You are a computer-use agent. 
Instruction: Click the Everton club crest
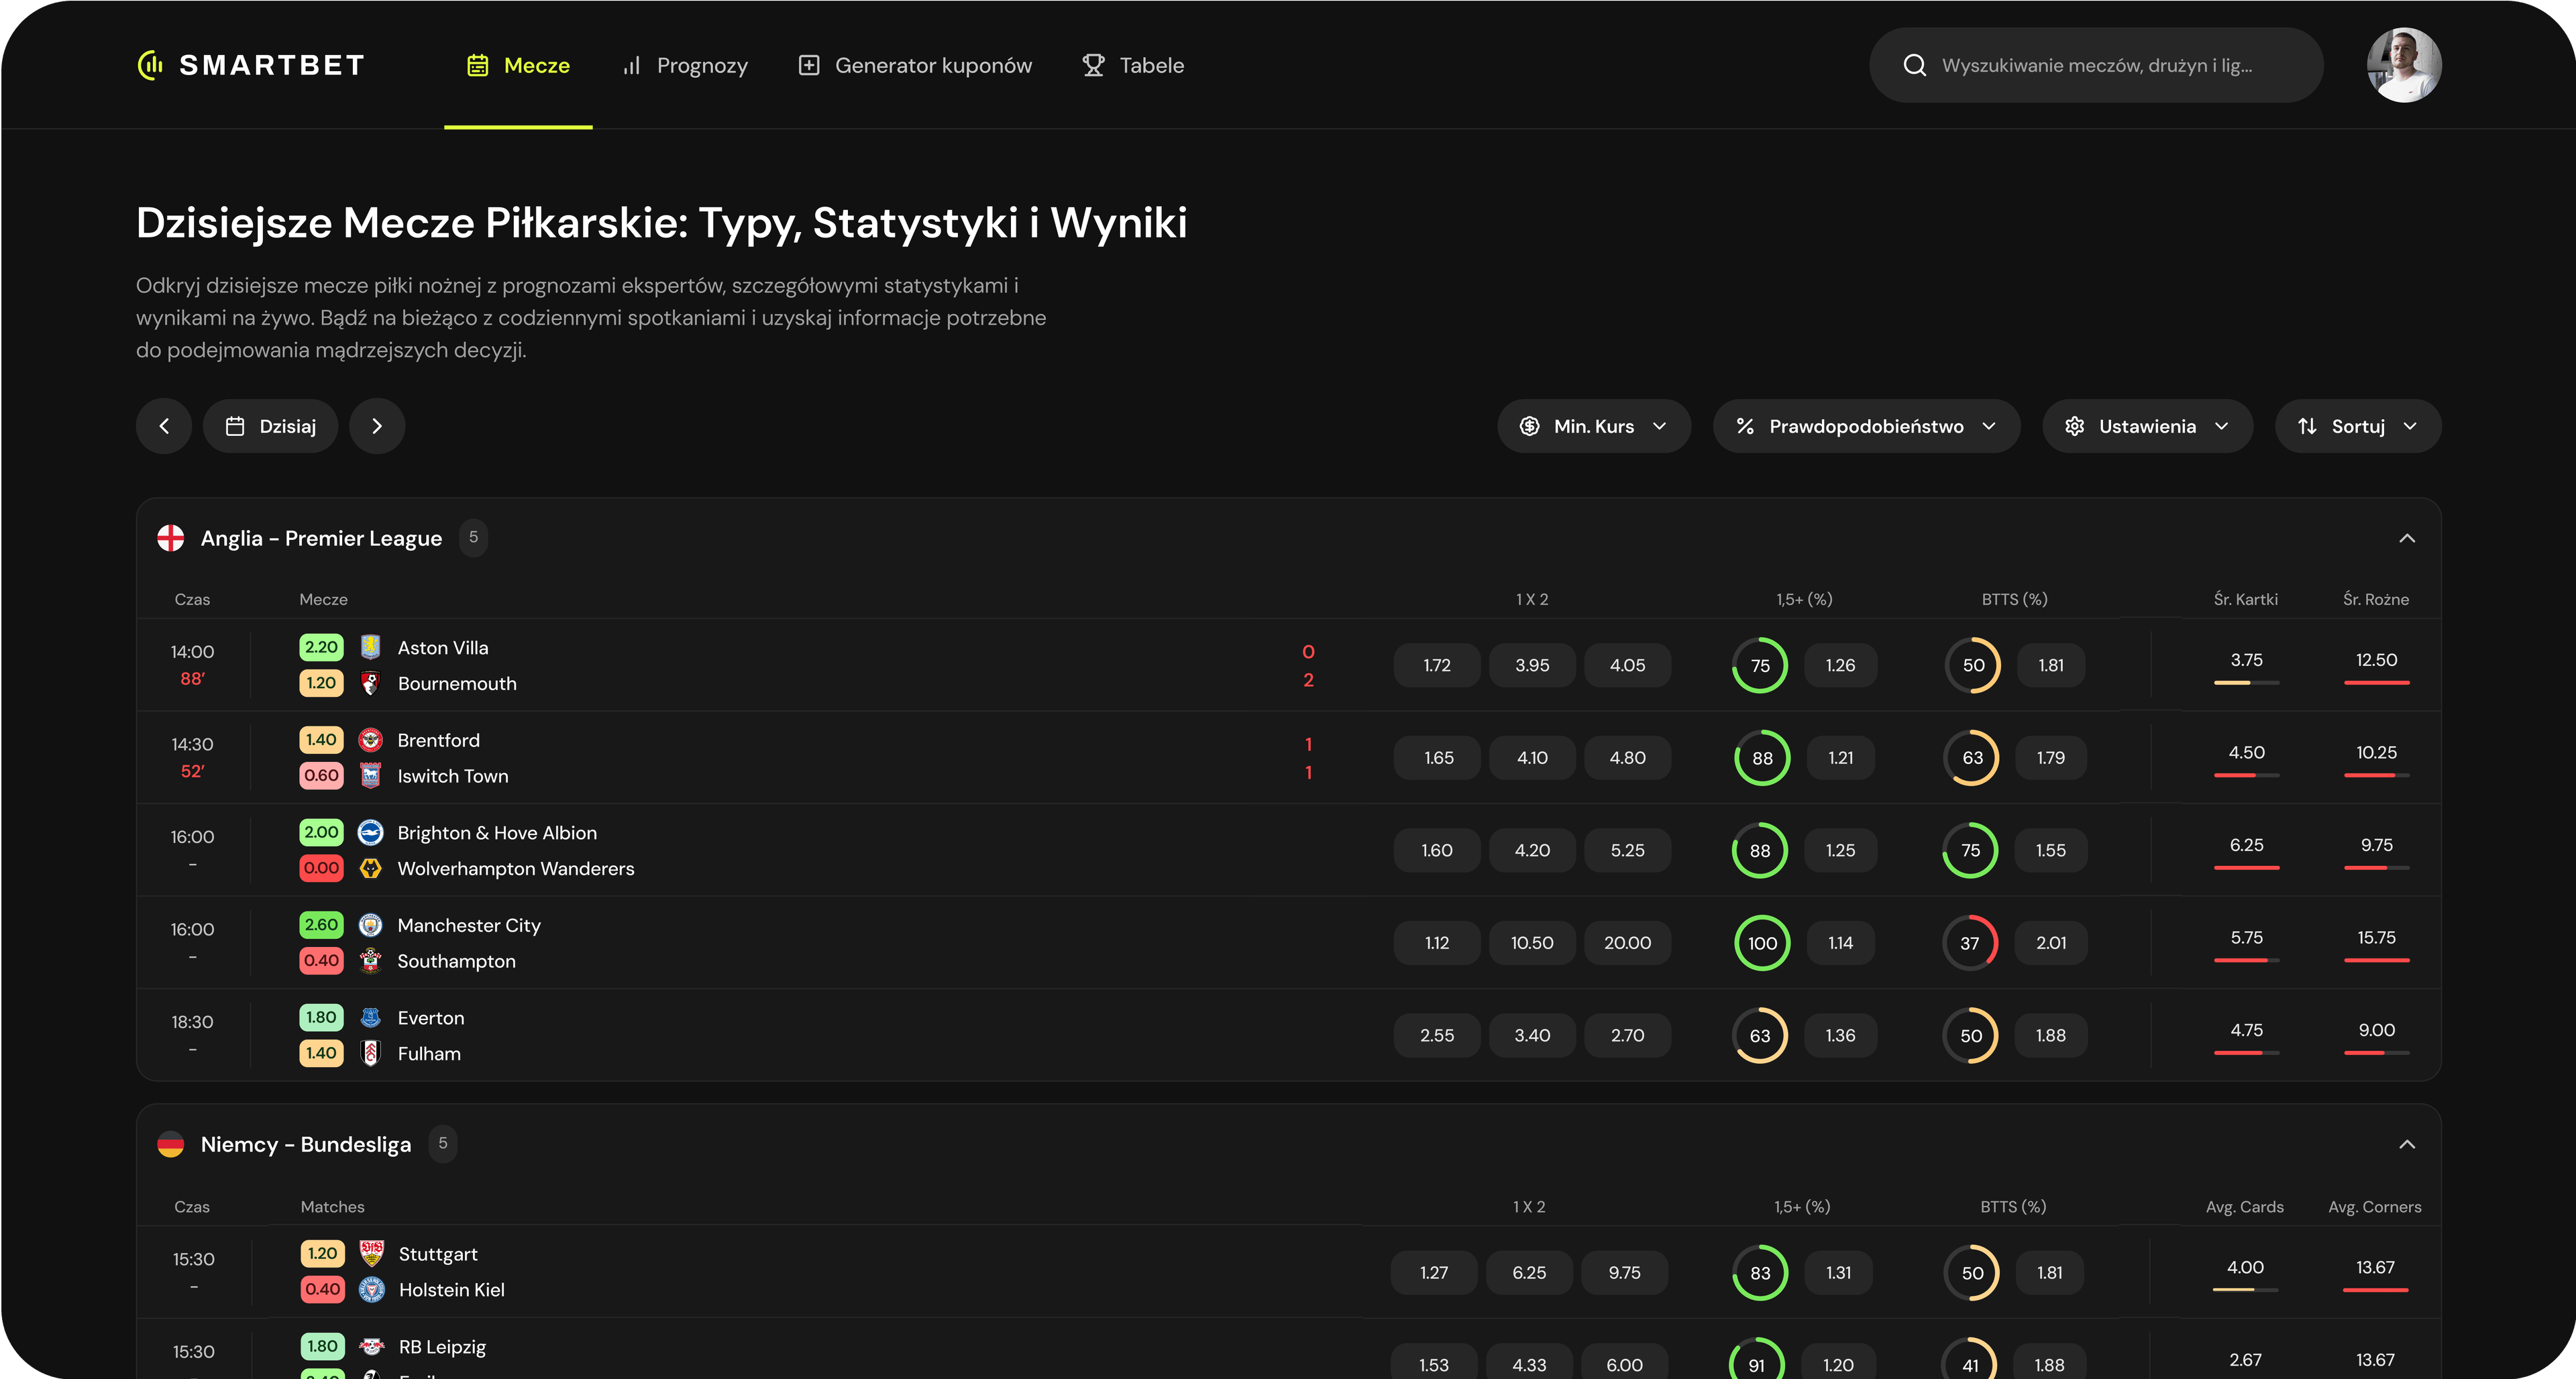coord(370,1018)
